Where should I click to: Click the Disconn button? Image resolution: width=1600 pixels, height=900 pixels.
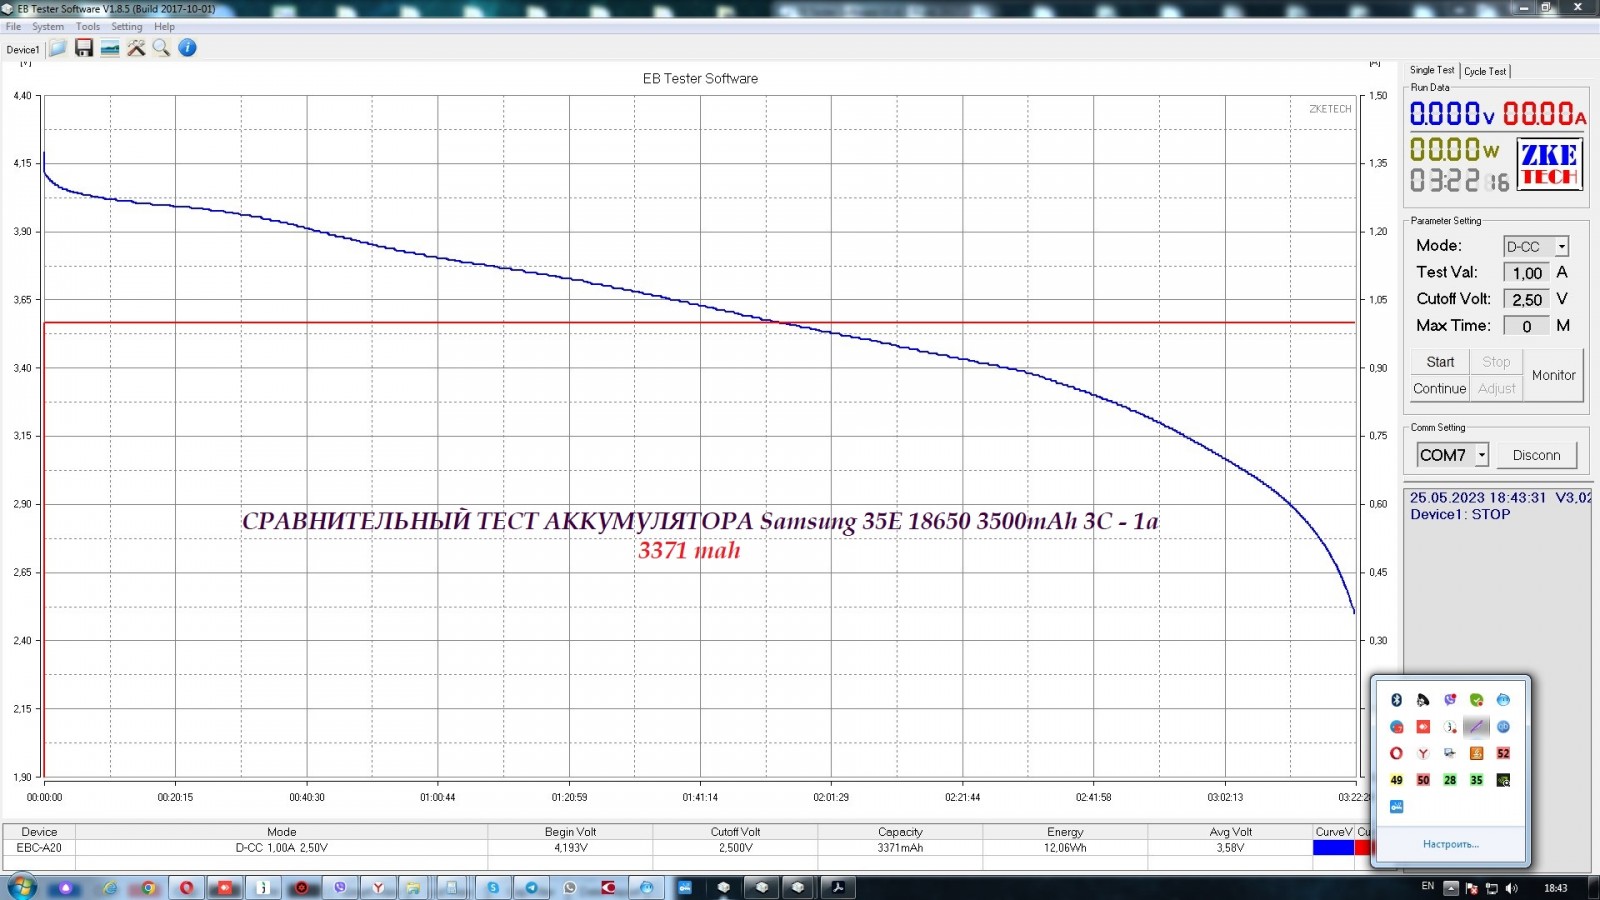tap(1536, 455)
